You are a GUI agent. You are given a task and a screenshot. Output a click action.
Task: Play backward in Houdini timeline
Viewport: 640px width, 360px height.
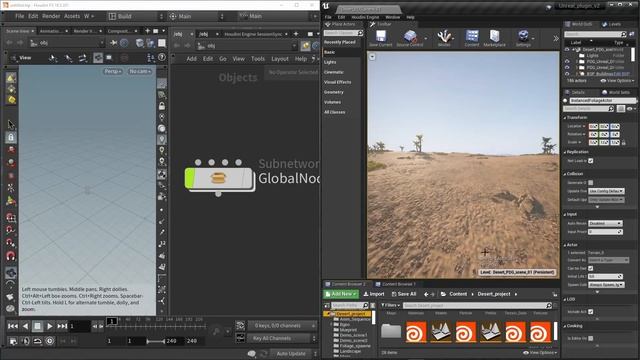(x=25, y=326)
